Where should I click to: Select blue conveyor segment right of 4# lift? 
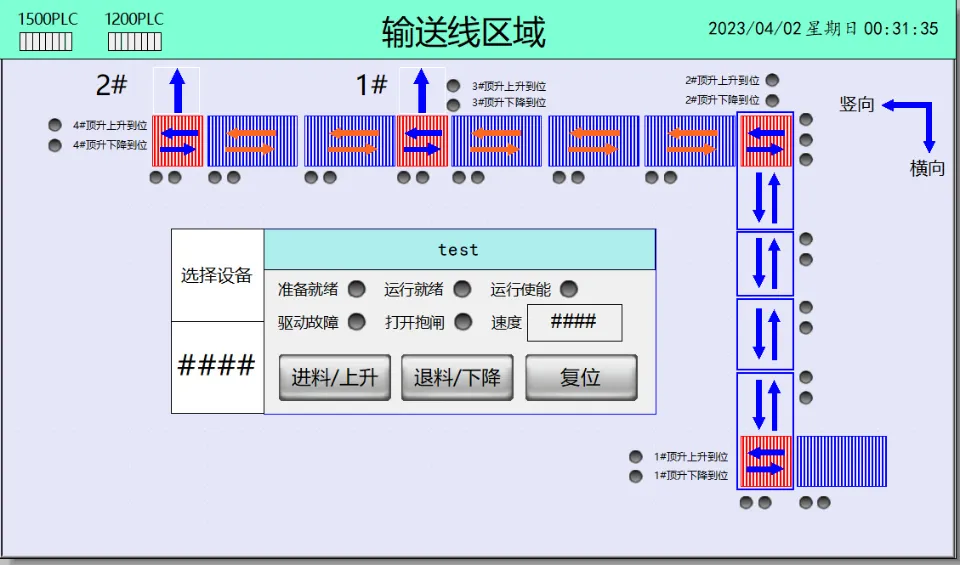(x=252, y=141)
